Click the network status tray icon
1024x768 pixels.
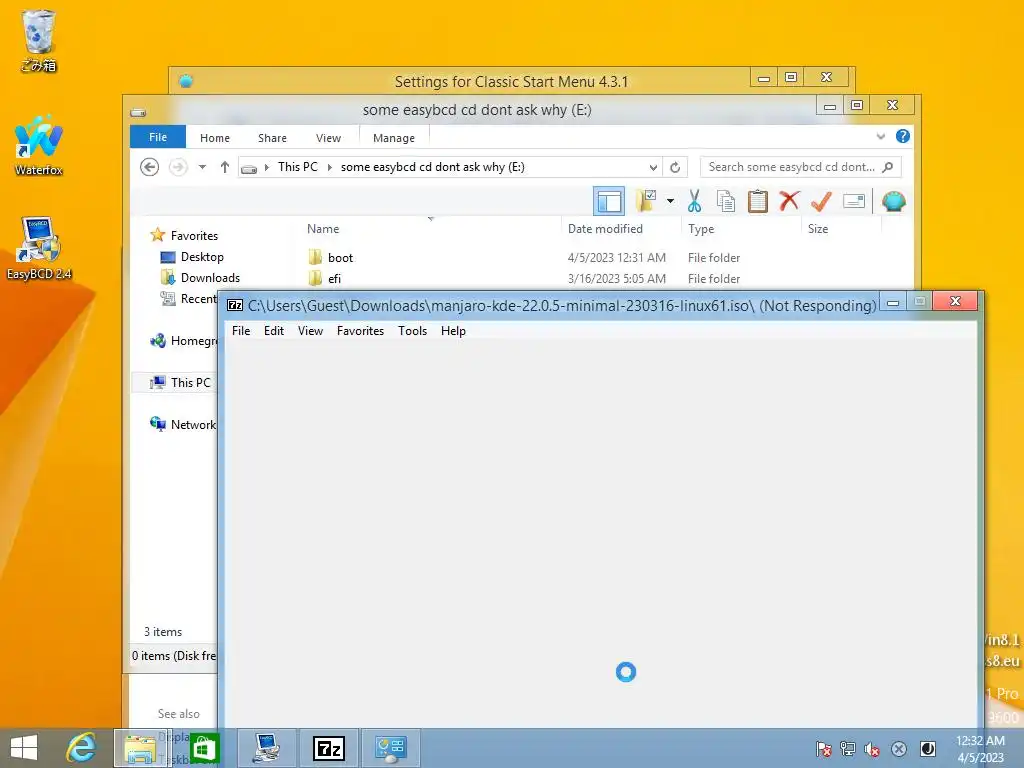[x=848, y=749]
